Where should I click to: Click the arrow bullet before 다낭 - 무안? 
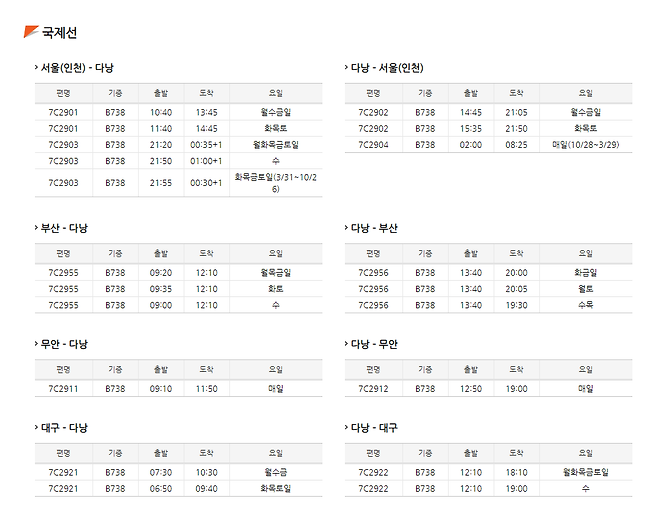[346, 344]
